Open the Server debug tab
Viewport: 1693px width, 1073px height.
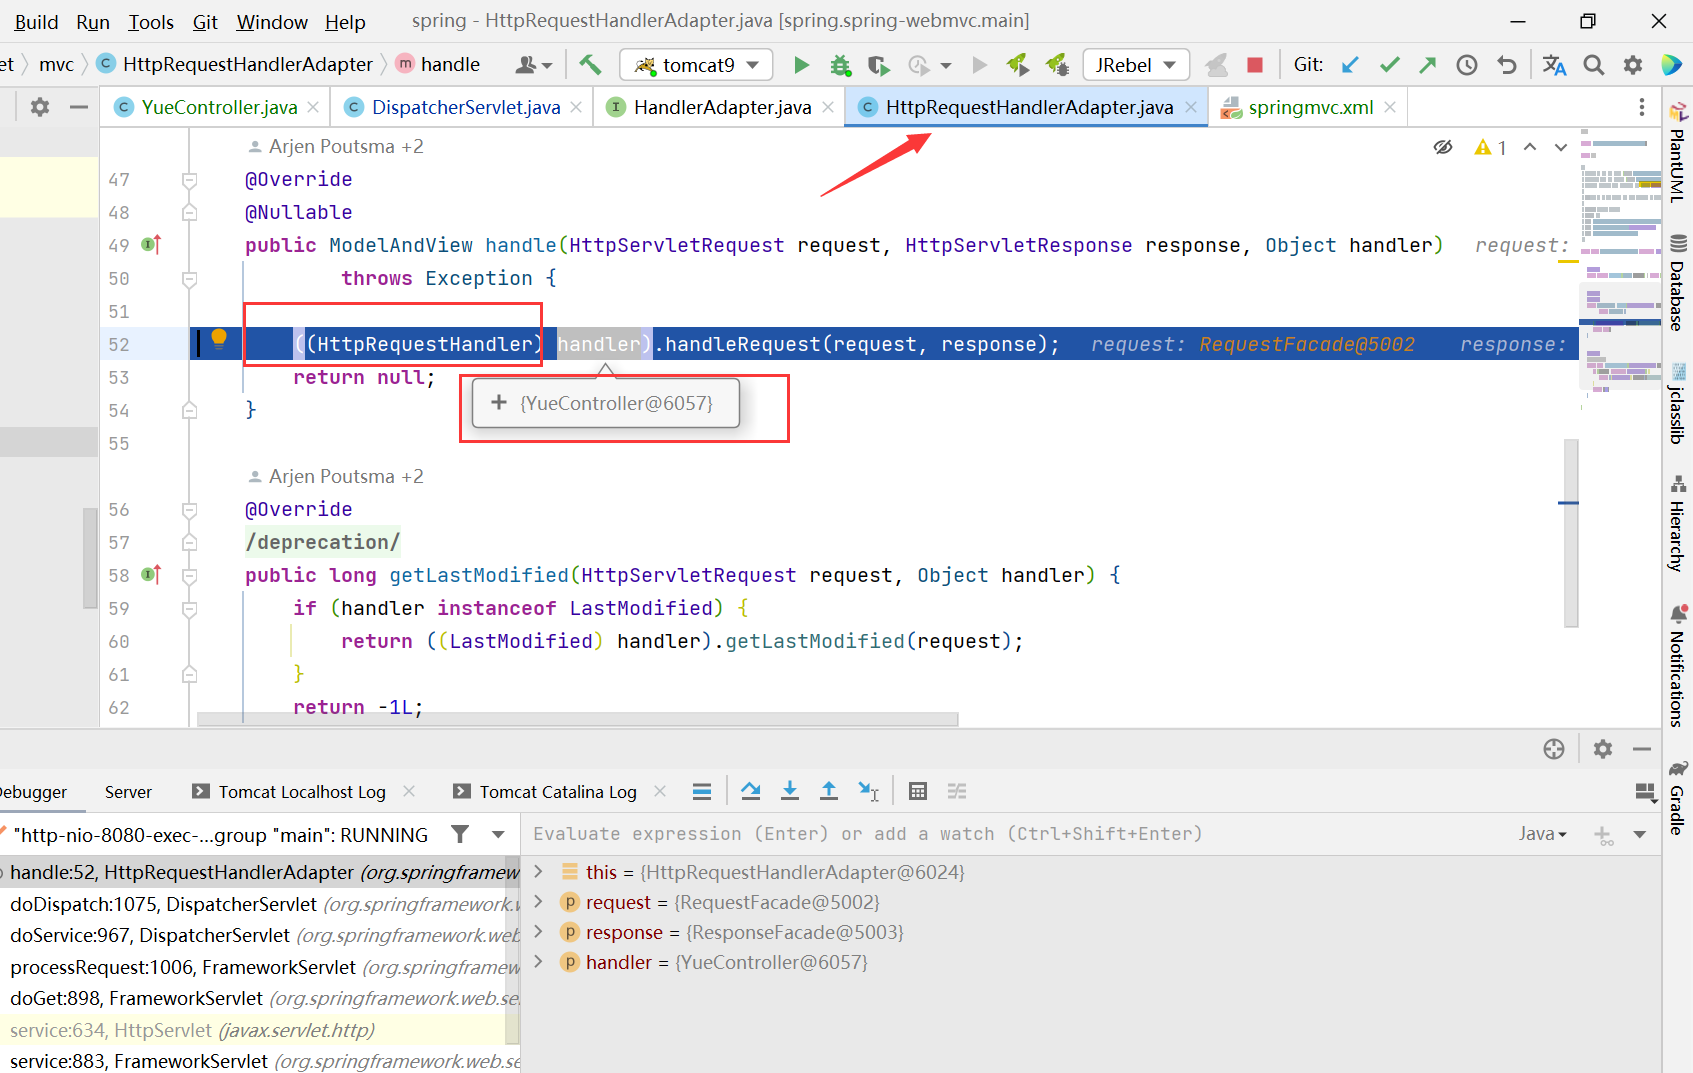point(128,792)
